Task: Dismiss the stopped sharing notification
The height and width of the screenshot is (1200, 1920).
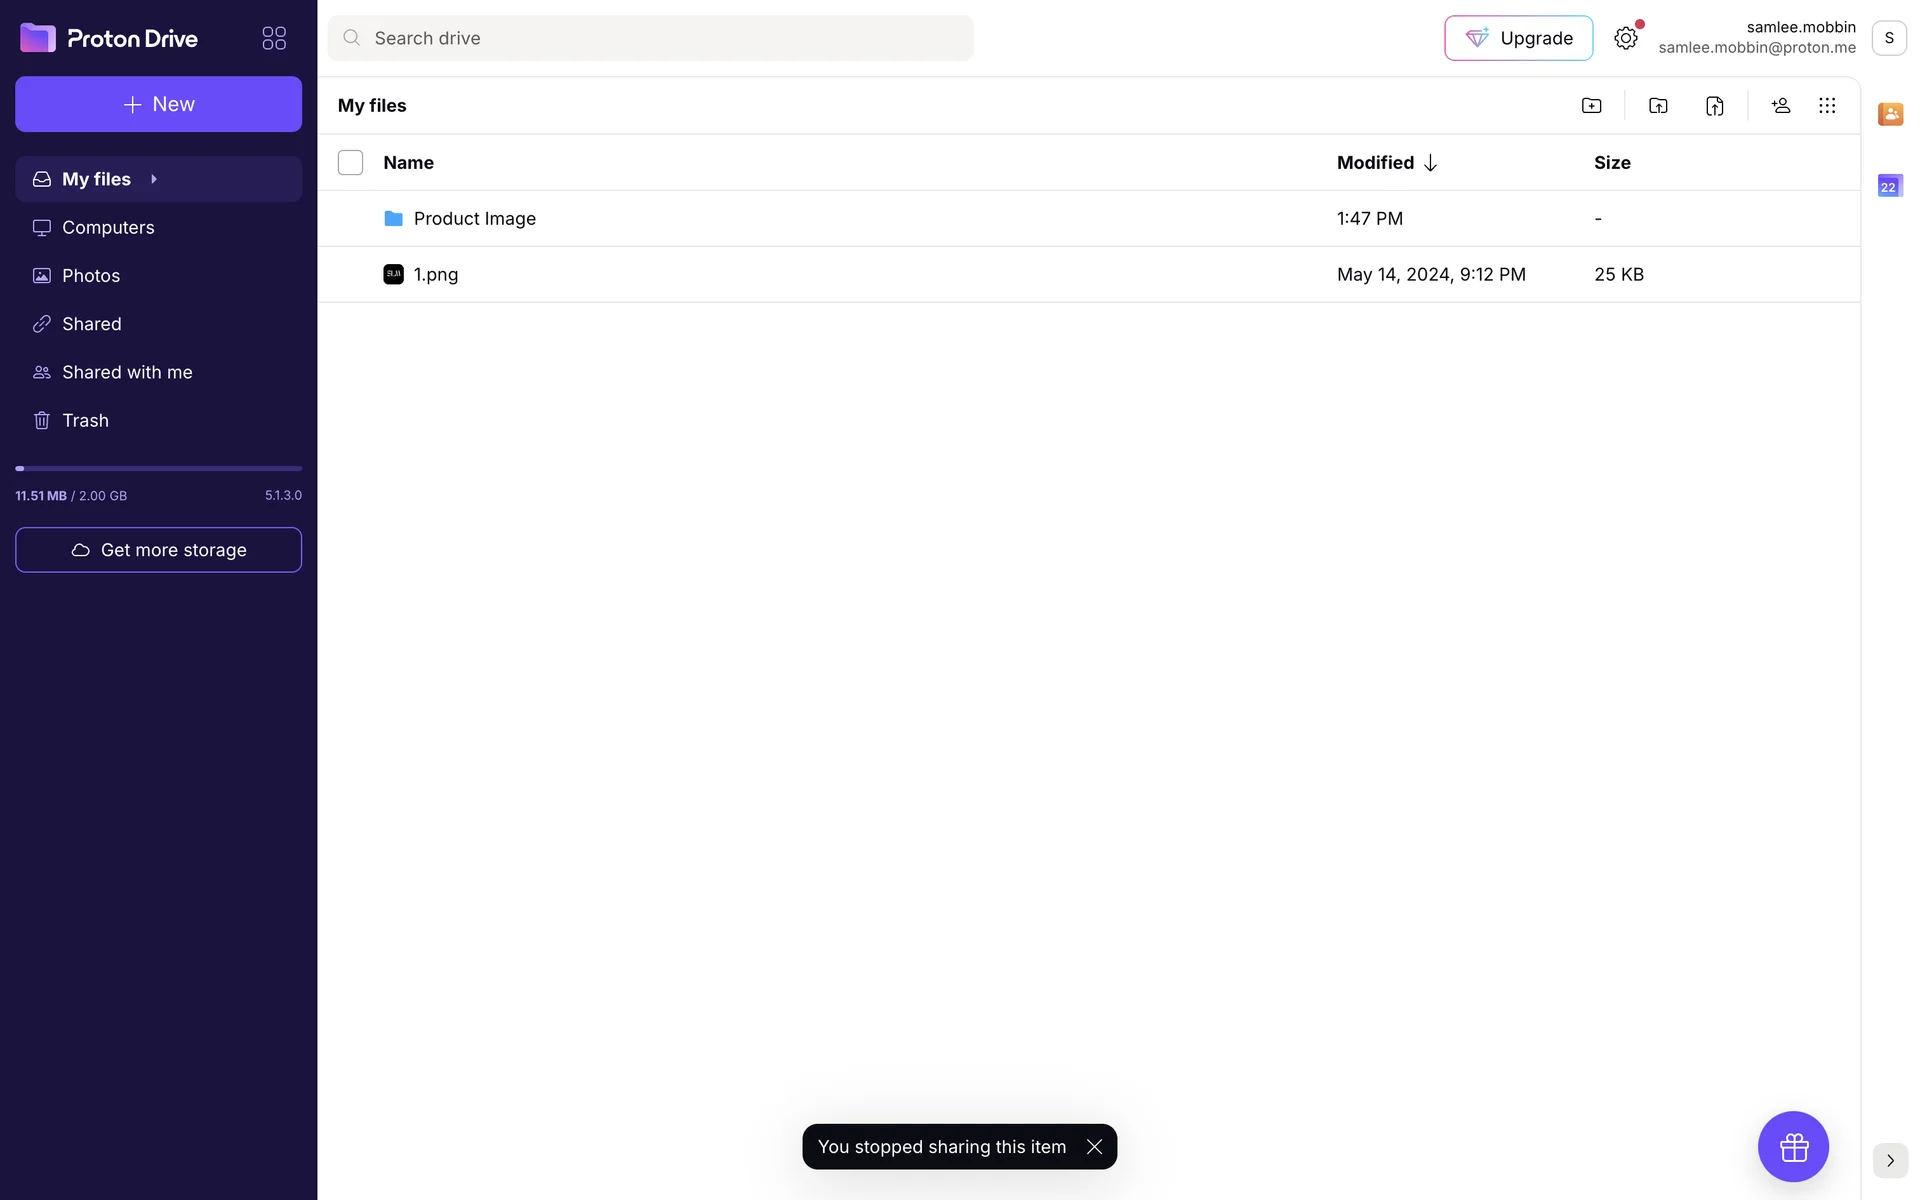Action: click(x=1095, y=1147)
